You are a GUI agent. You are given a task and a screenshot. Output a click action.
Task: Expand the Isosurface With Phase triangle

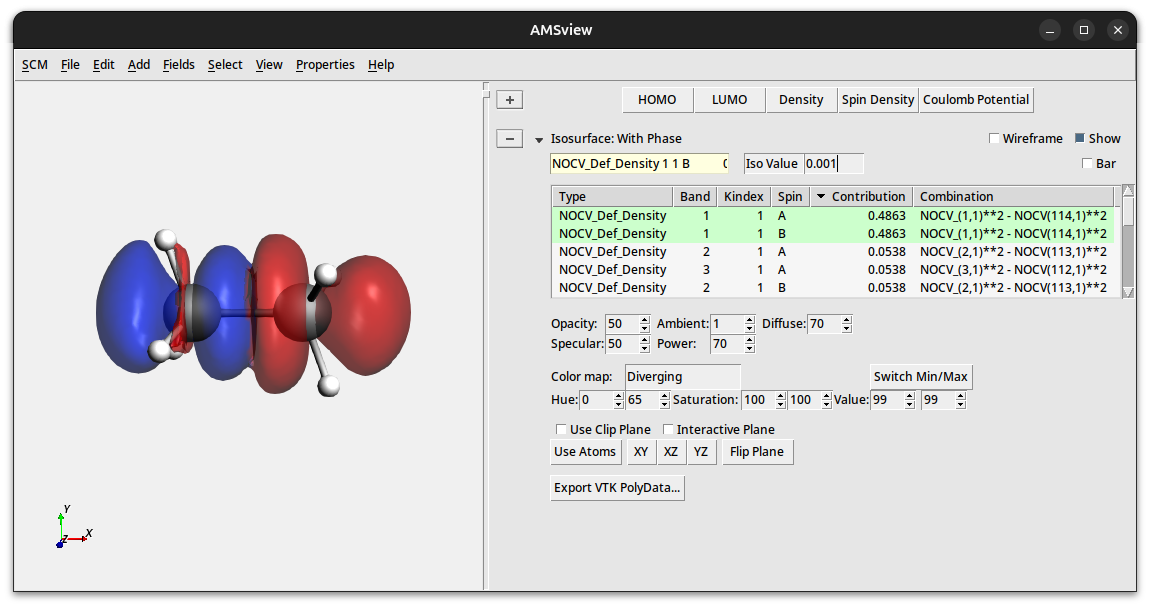[x=540, y=140]
